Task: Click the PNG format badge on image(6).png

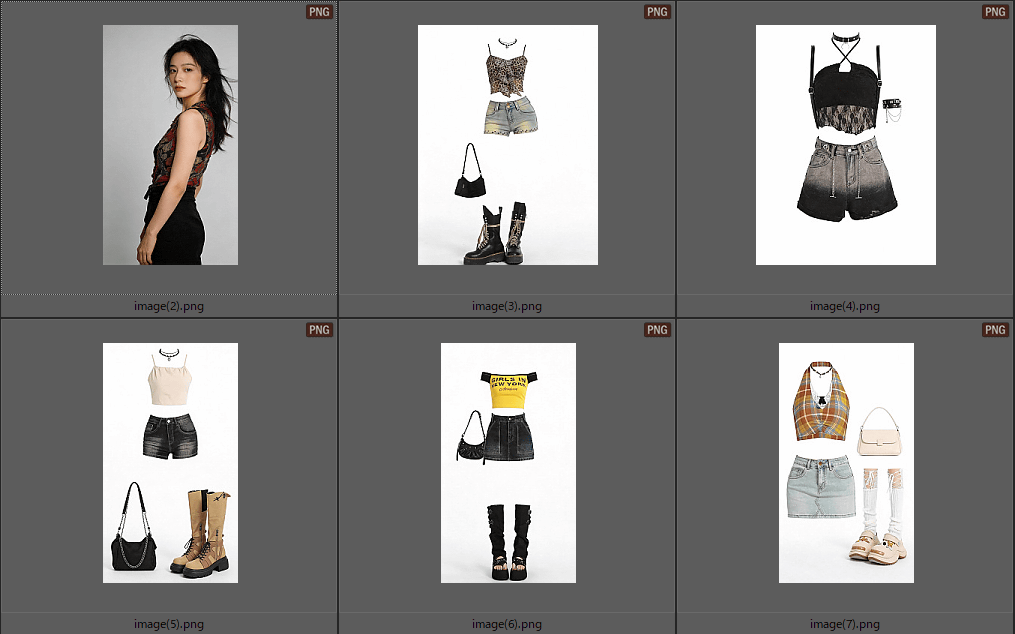Action: [x=657, y=330]
